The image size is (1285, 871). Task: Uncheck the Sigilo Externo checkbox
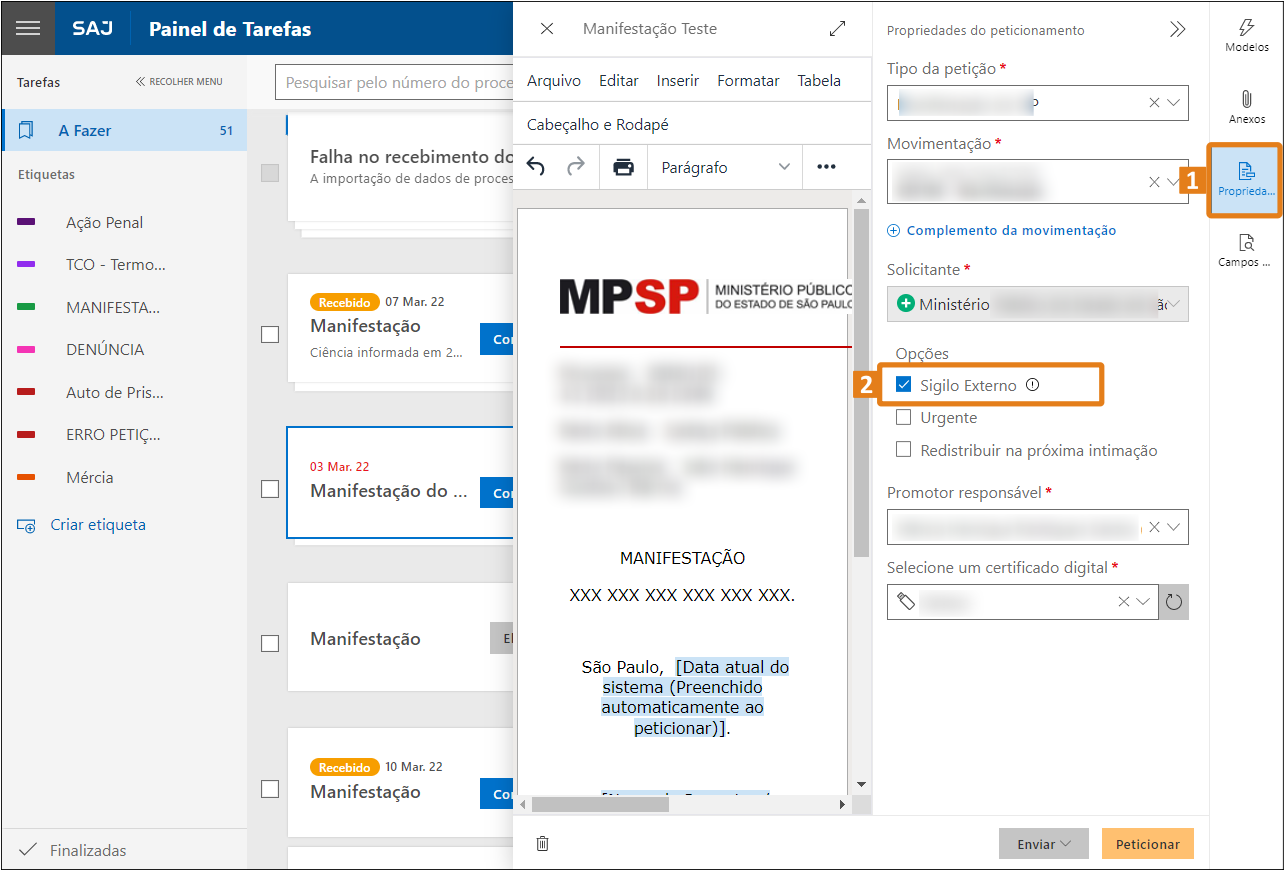click(905, 384)
